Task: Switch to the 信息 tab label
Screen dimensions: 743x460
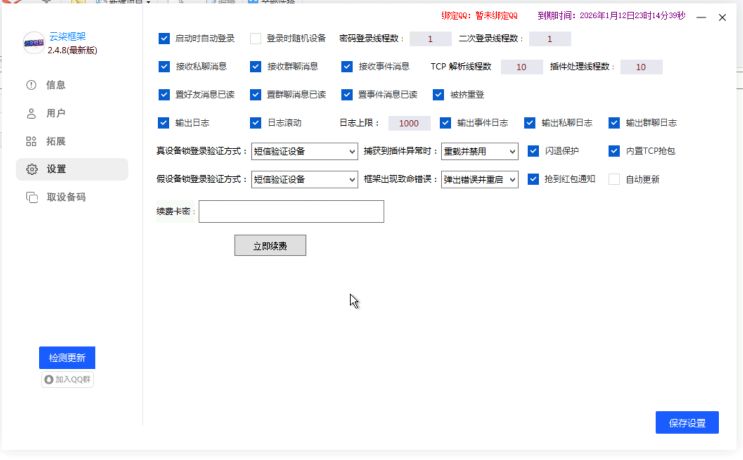Action: click(x=56, y=85)
